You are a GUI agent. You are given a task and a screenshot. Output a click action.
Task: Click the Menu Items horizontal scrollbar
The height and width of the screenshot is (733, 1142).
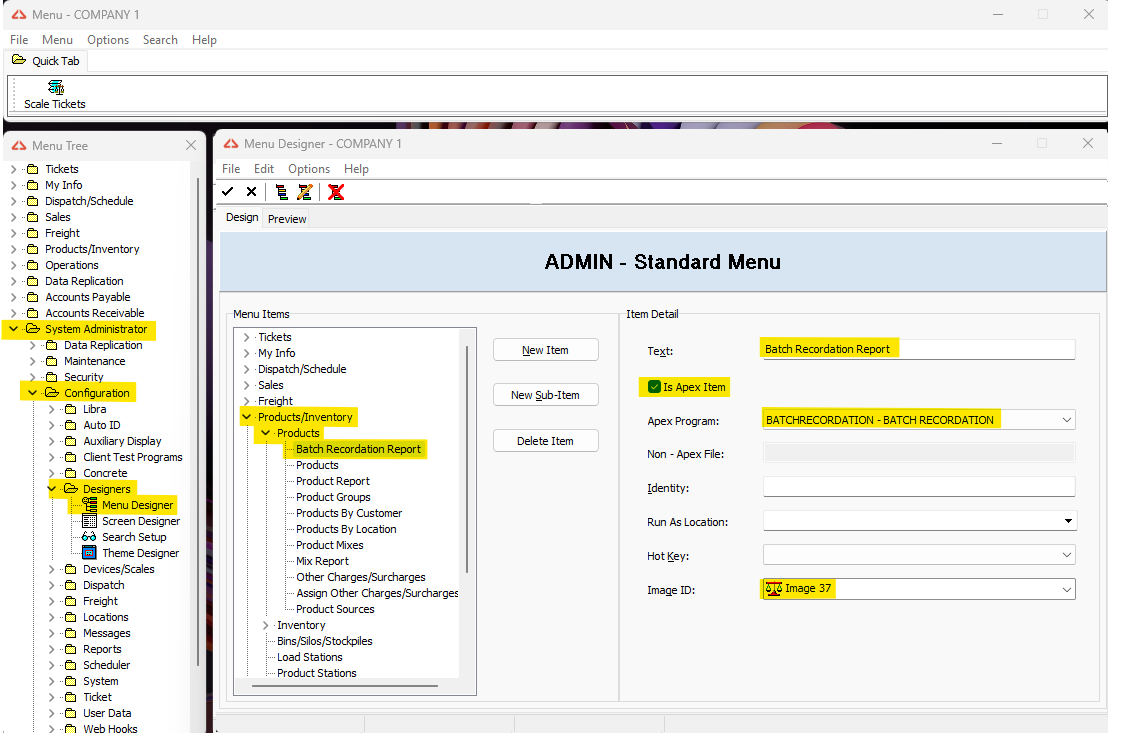click(x=344, y=686)
